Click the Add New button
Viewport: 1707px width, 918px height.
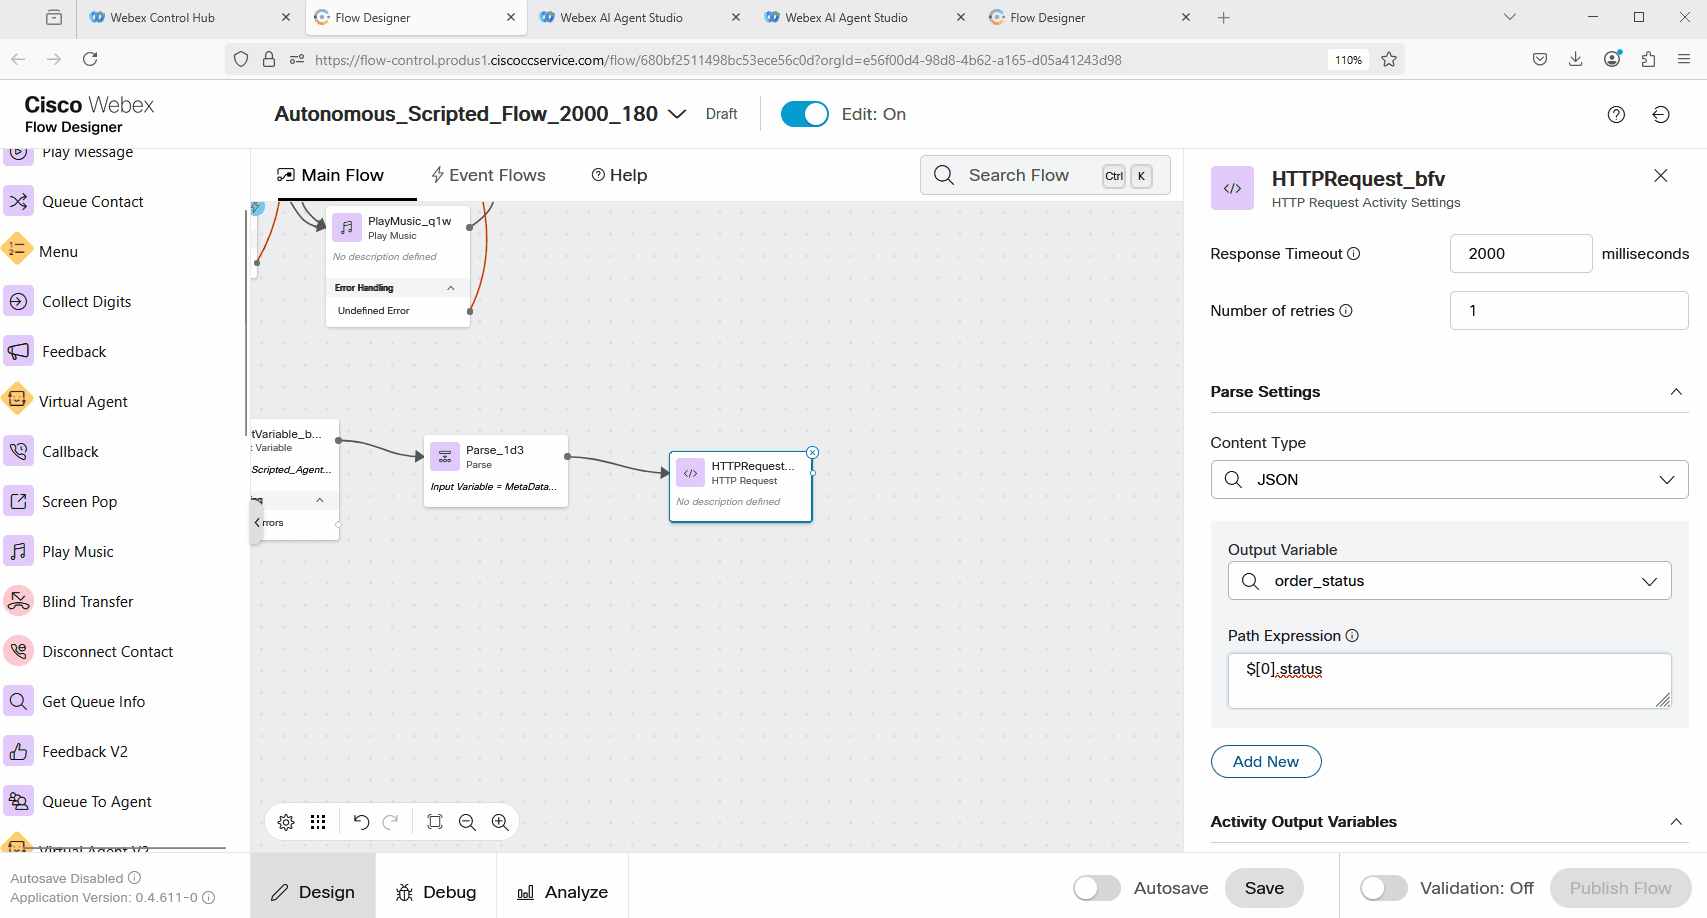(x=1266, y=762)
